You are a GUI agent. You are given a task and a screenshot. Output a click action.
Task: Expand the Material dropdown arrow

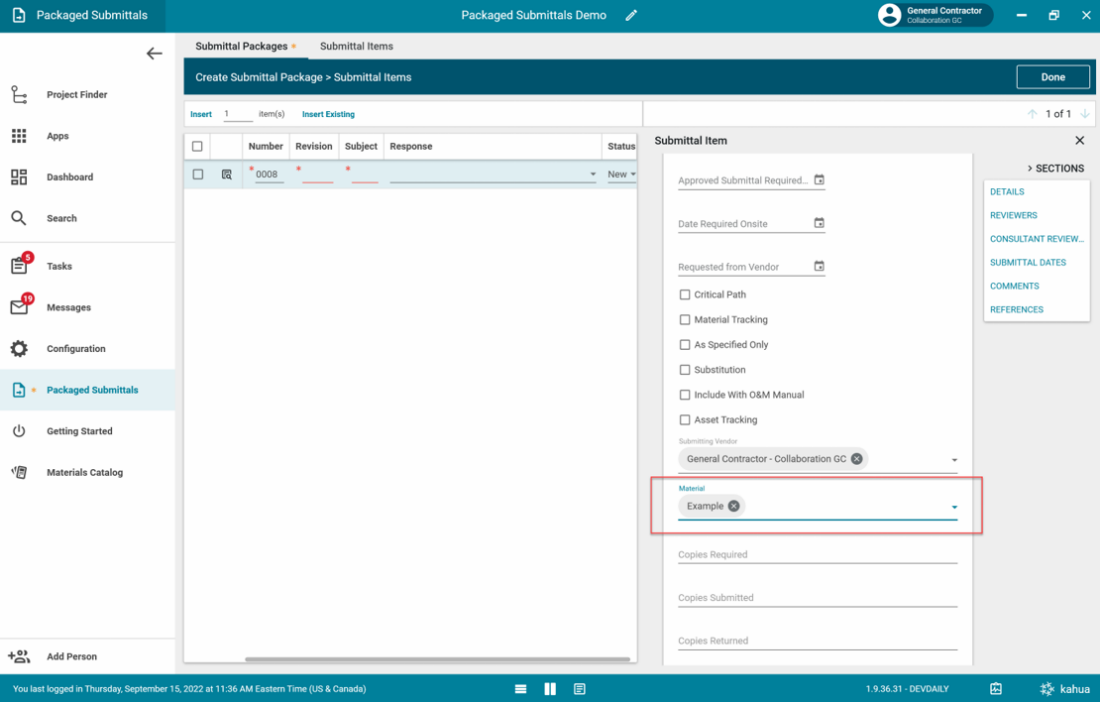[x=954, y=508]
